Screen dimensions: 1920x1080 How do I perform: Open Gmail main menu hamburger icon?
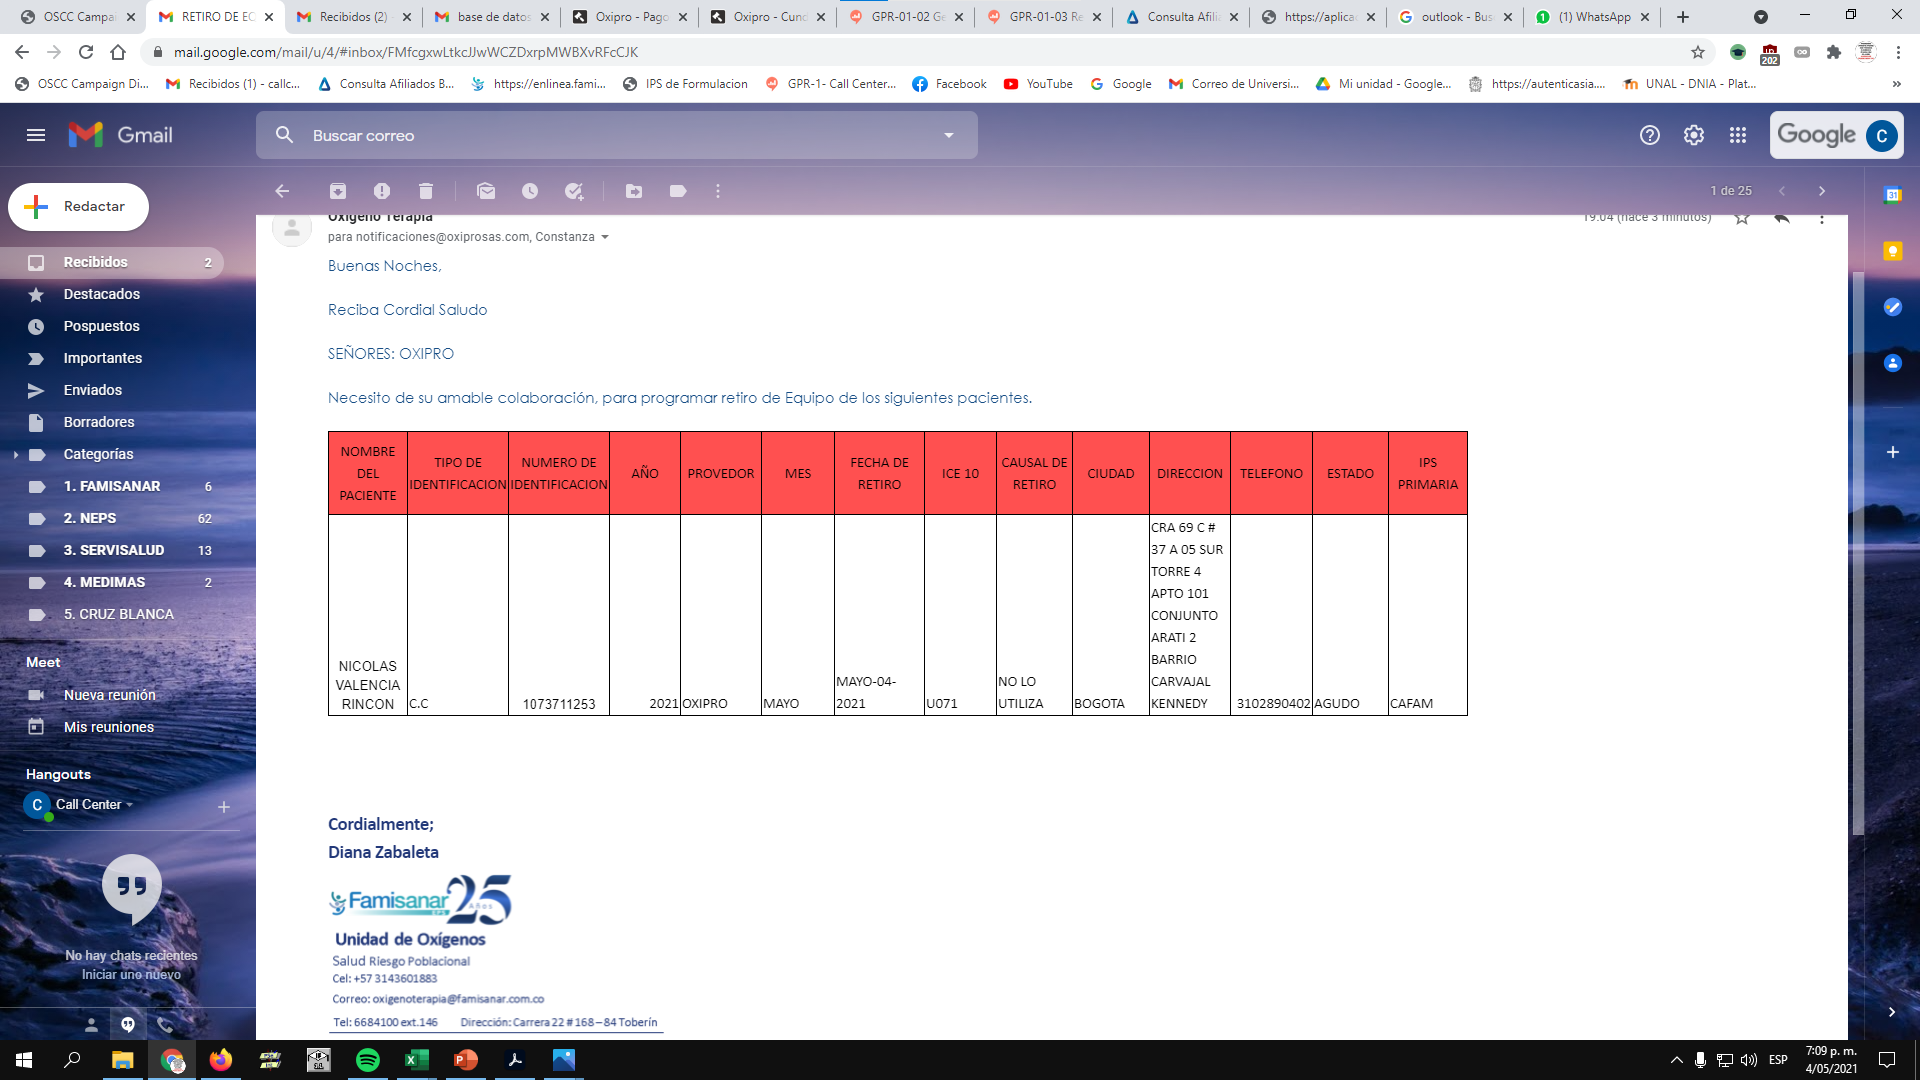click(36, 135)
